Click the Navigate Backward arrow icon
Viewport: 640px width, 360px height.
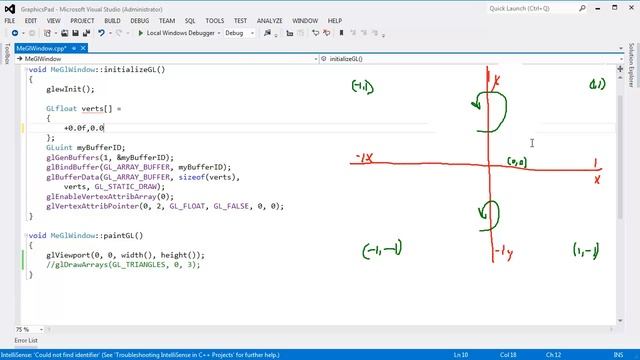pos(15,33)
